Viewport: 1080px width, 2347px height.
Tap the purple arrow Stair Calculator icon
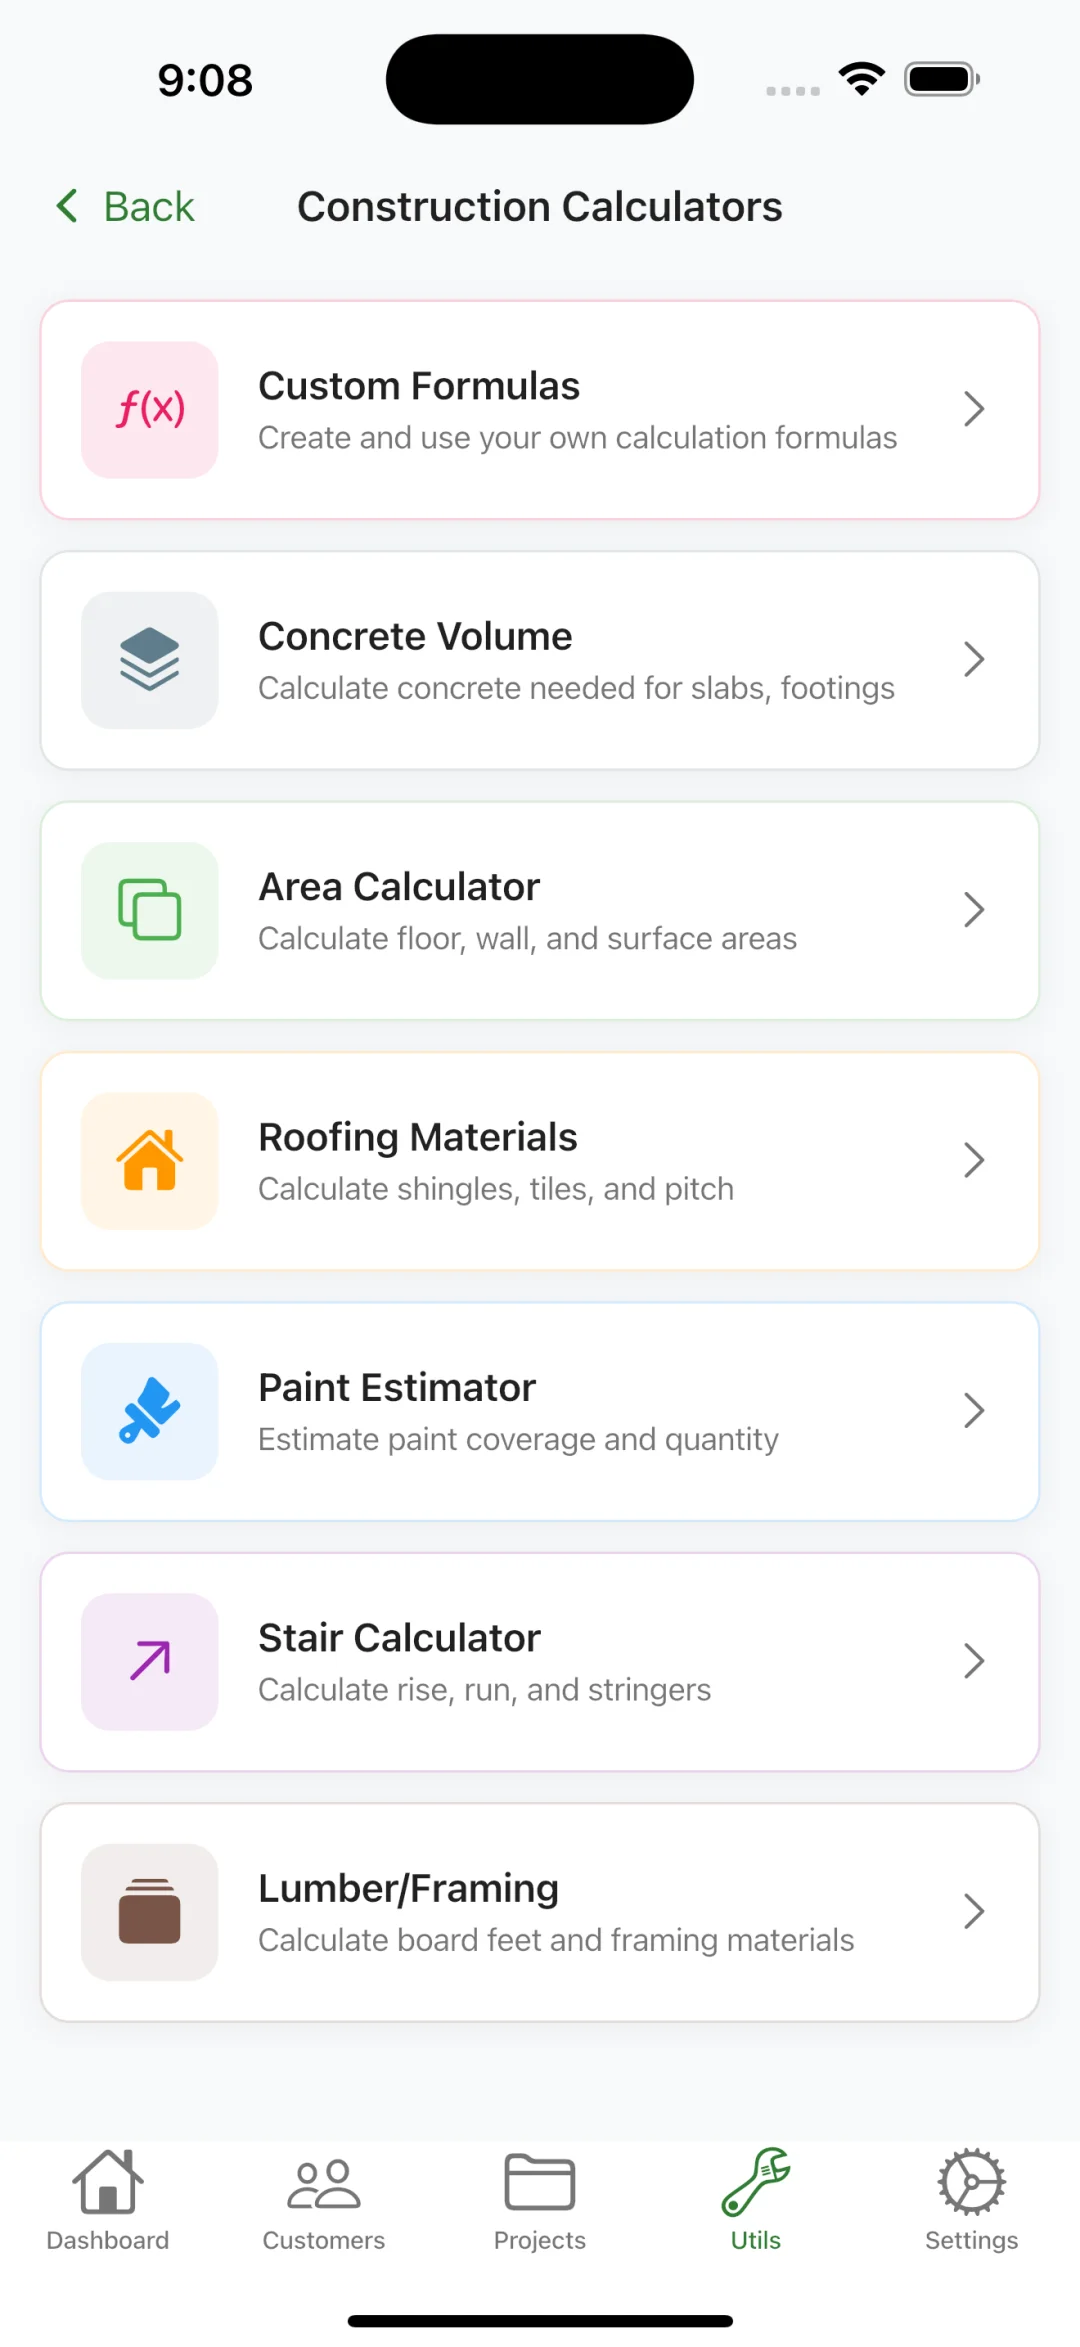click(150, 1661)
